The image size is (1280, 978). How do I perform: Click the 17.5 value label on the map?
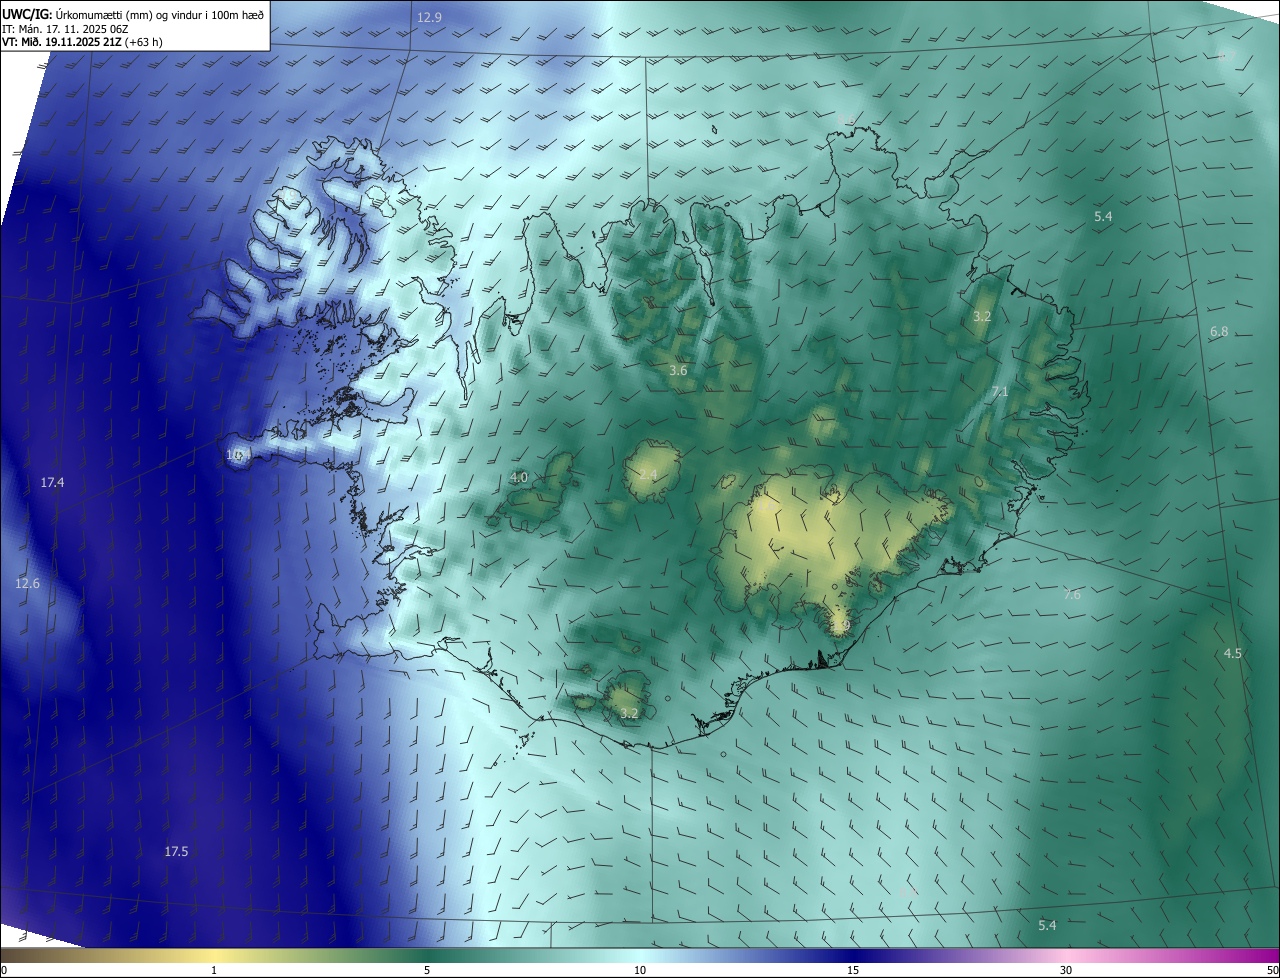pyautogui.click(x=176, y=851)
